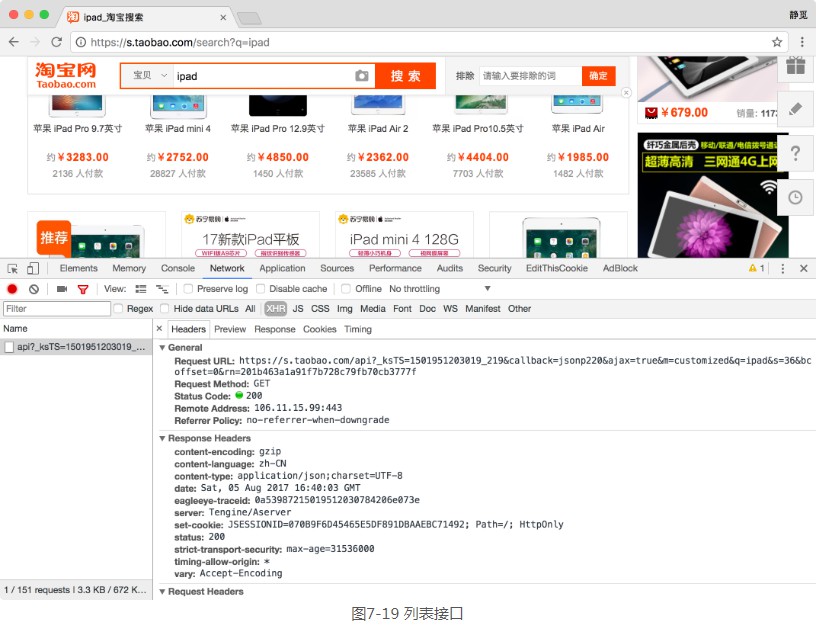Filter requests by XHR type
This screenshot has height=629, width=816.
point(275,309)
